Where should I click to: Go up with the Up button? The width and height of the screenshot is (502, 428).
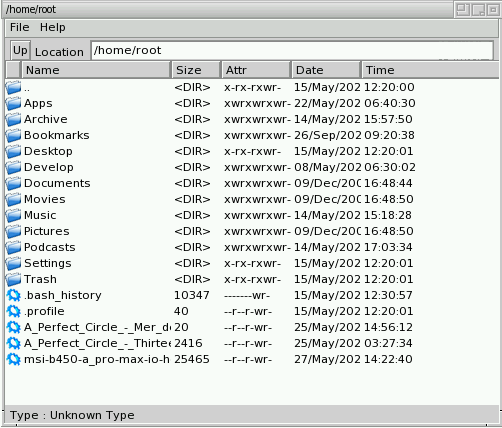point(20,50)
